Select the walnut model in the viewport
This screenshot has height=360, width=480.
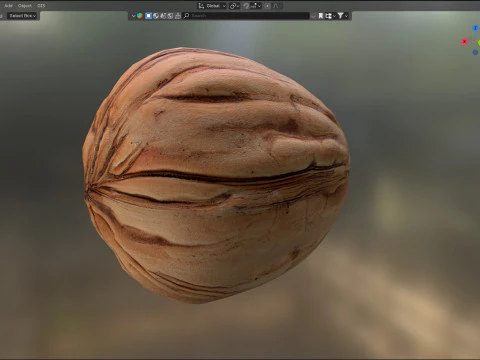point(216,175)
